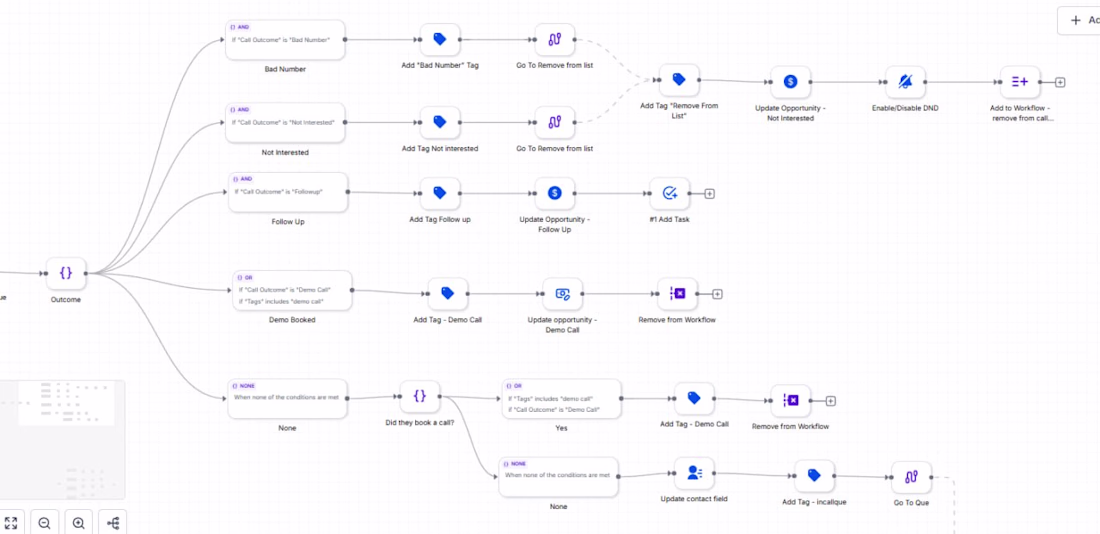Open the Outcome condition node
This screenshot has height=534, width=1100.
click(x=66, y=274)
